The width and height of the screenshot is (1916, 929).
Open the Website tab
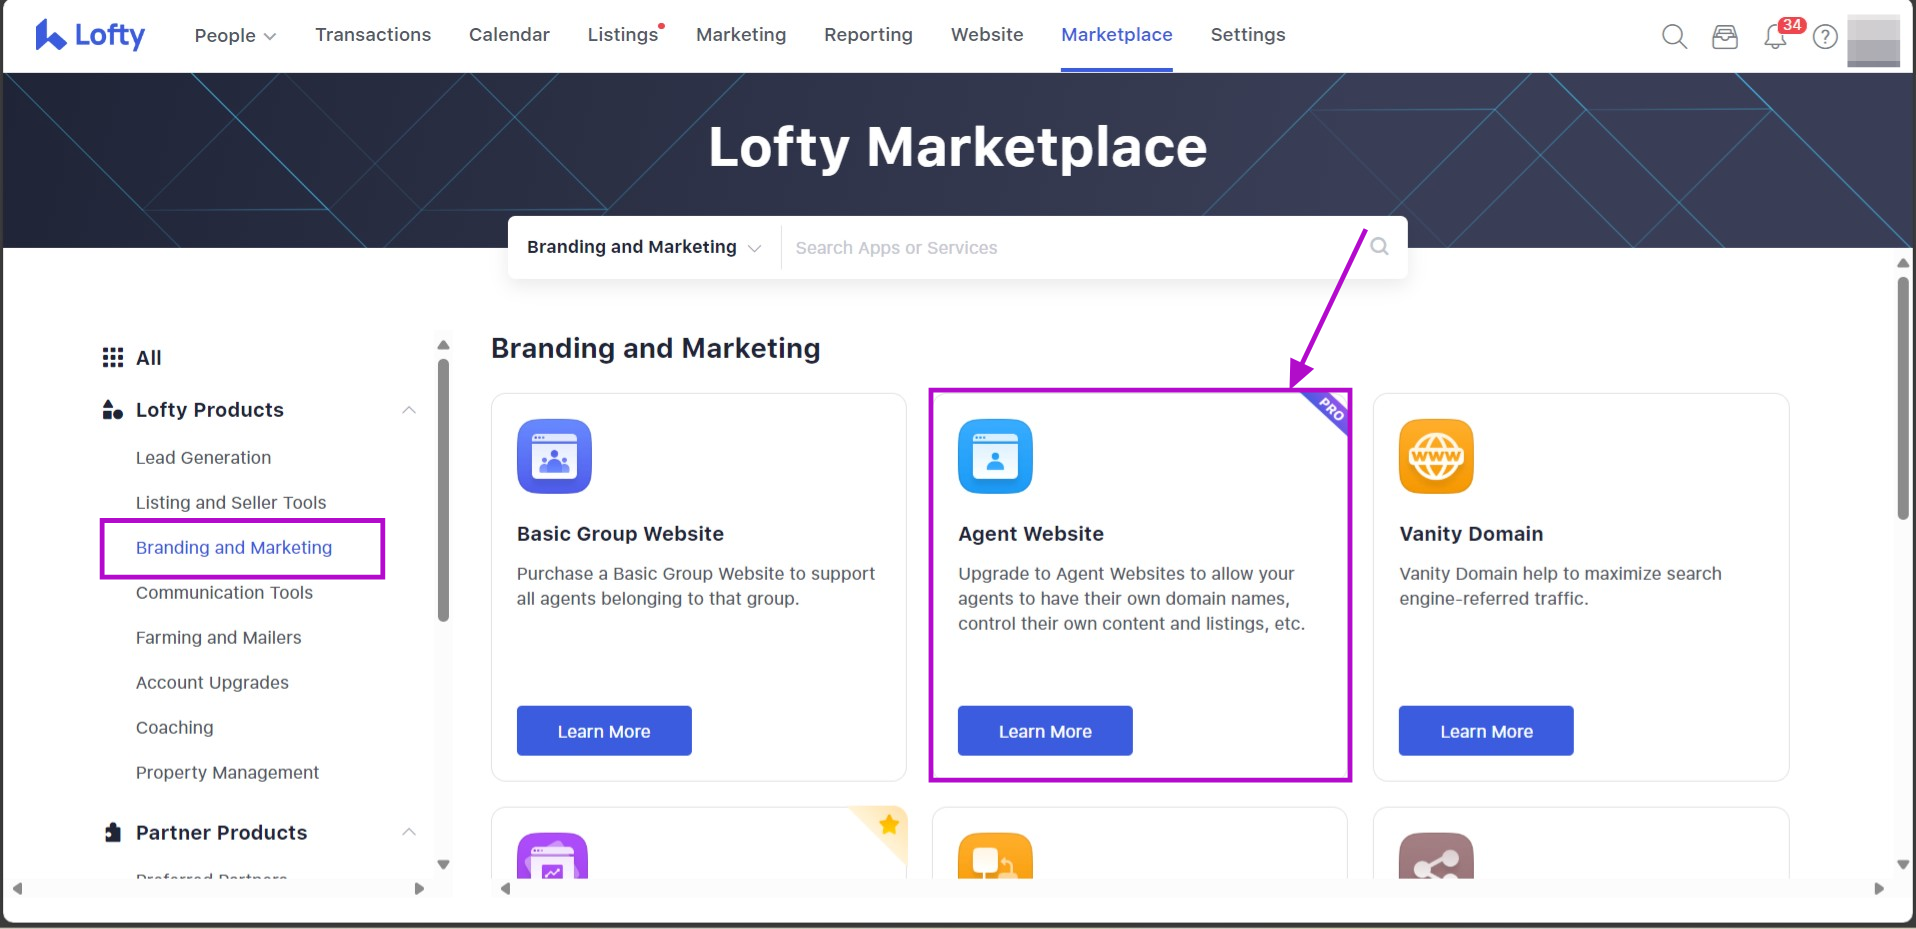coord(987,35)
